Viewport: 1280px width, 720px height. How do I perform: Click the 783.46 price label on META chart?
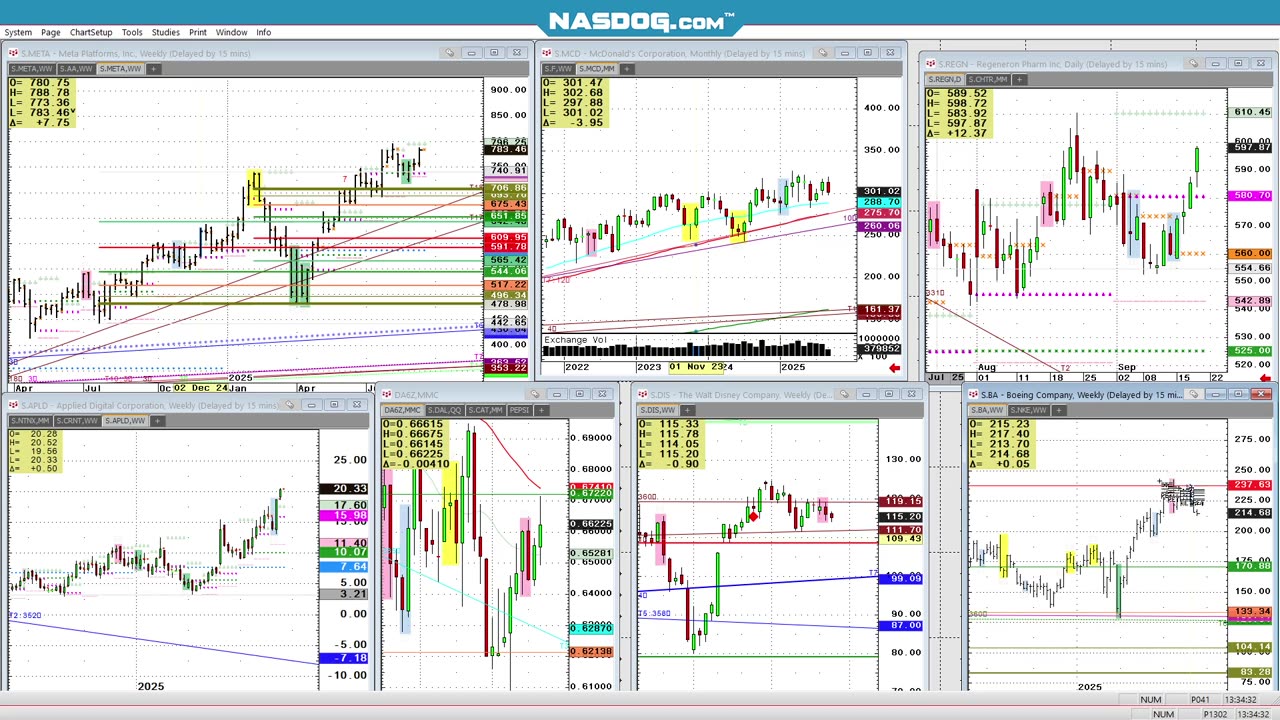coord(508,150)
